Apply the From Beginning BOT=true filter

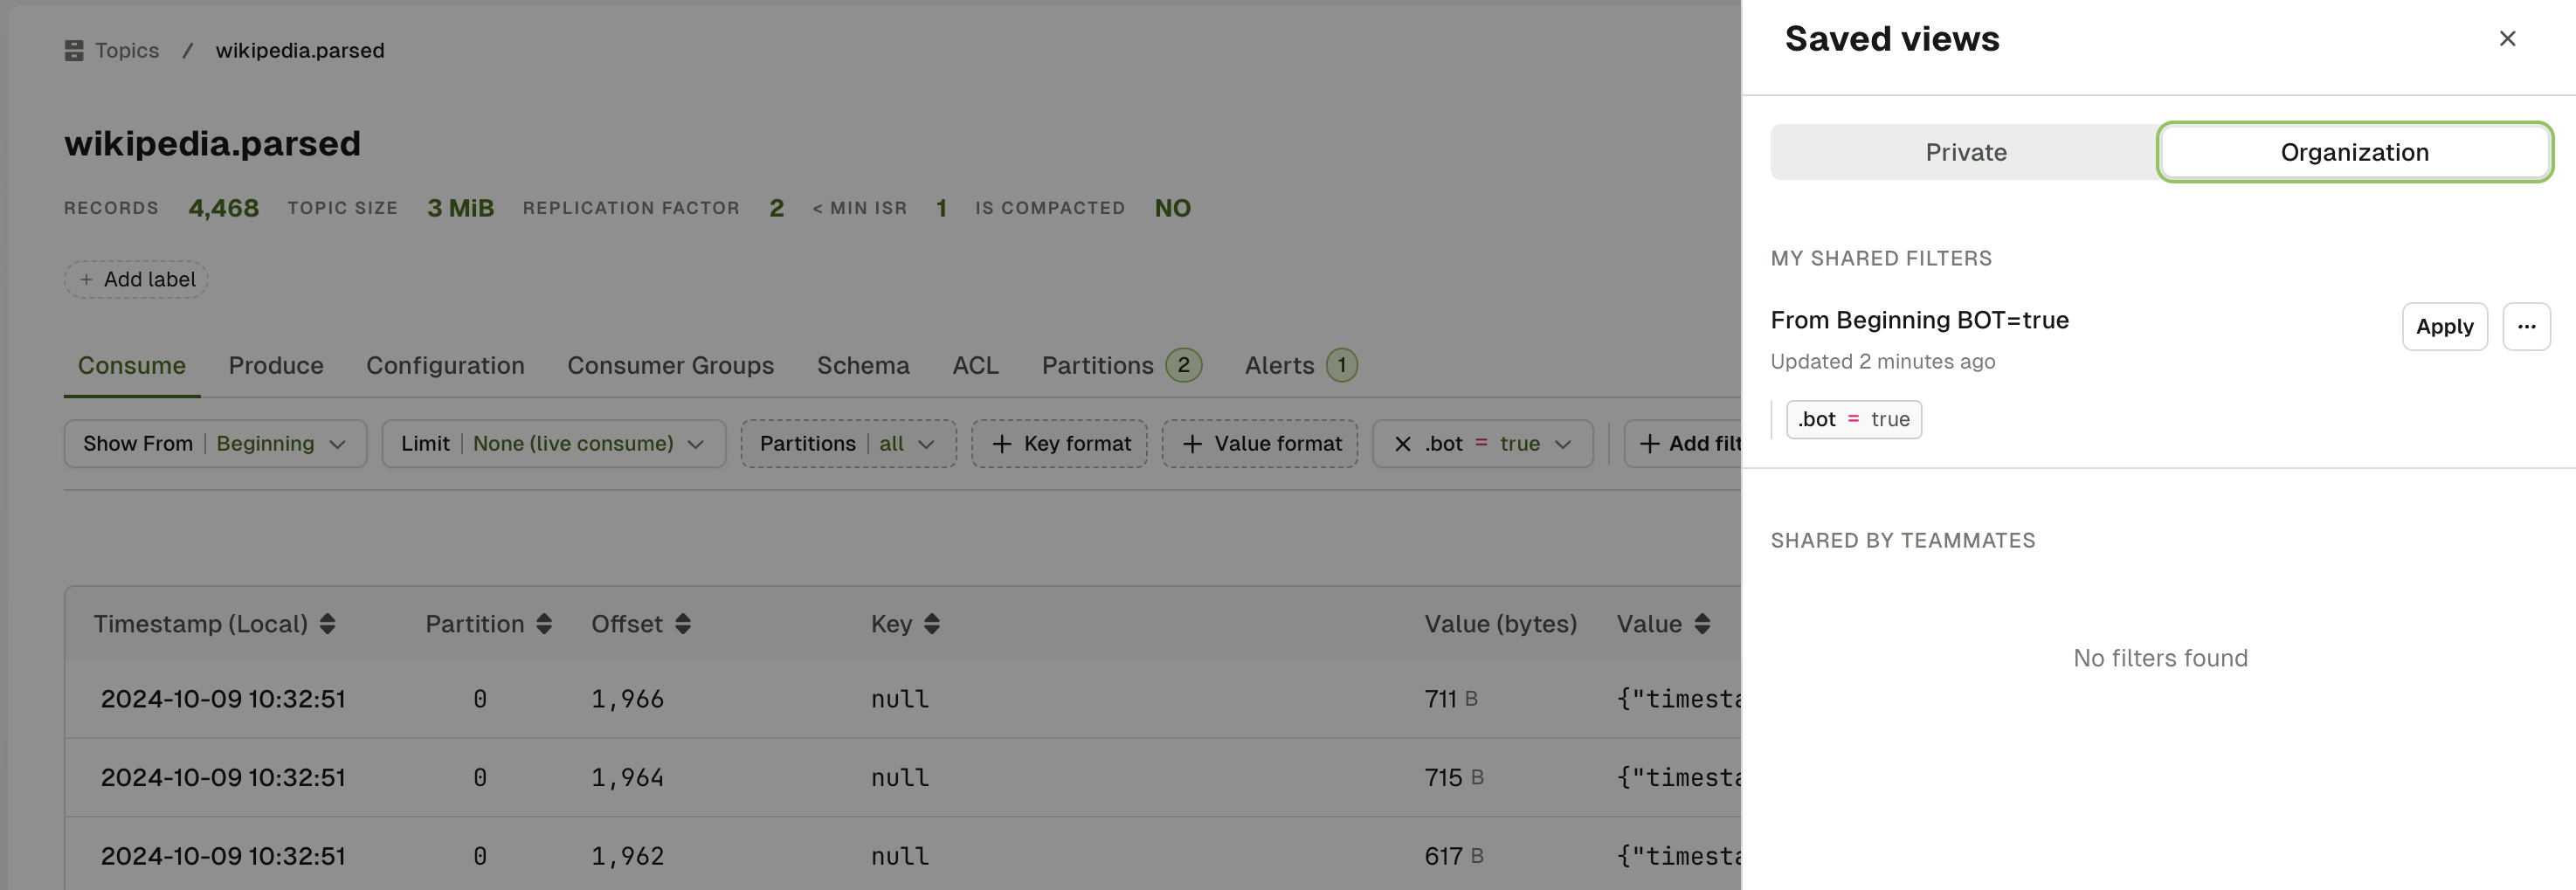pyautogui.click(x=2444, y=326)
